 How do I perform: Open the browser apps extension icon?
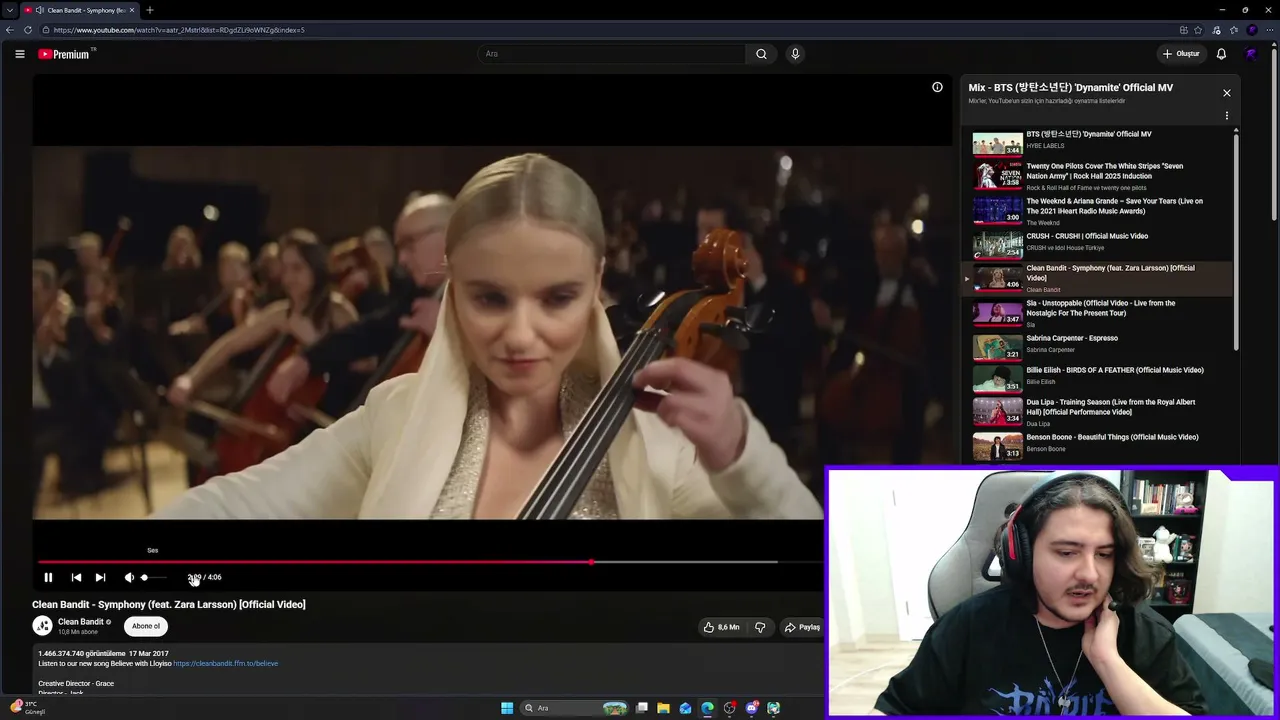(x=1184, y=30)
